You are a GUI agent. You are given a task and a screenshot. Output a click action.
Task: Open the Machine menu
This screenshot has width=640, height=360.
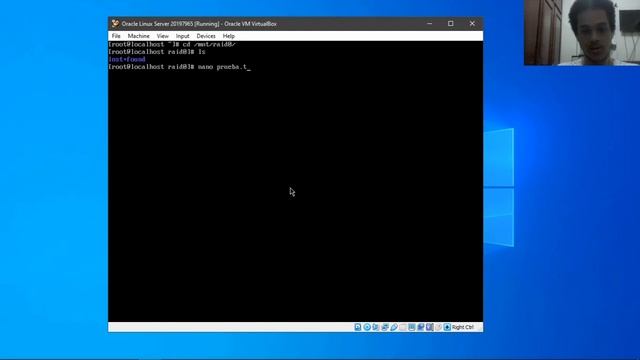[138, 36]
